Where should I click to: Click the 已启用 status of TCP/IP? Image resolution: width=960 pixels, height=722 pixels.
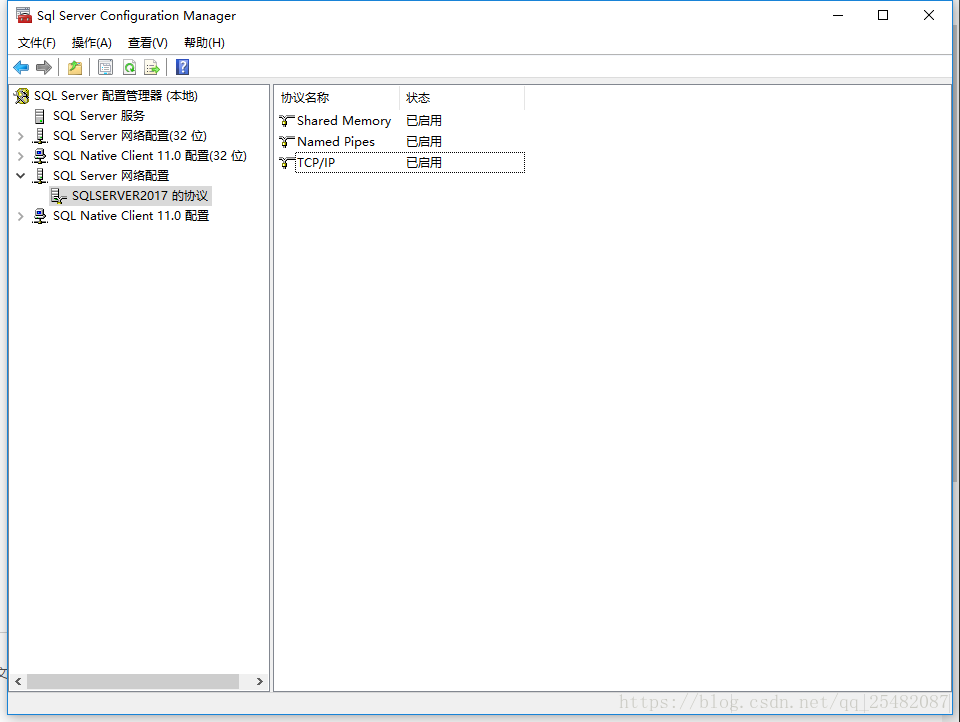click(x=424, y=163)
